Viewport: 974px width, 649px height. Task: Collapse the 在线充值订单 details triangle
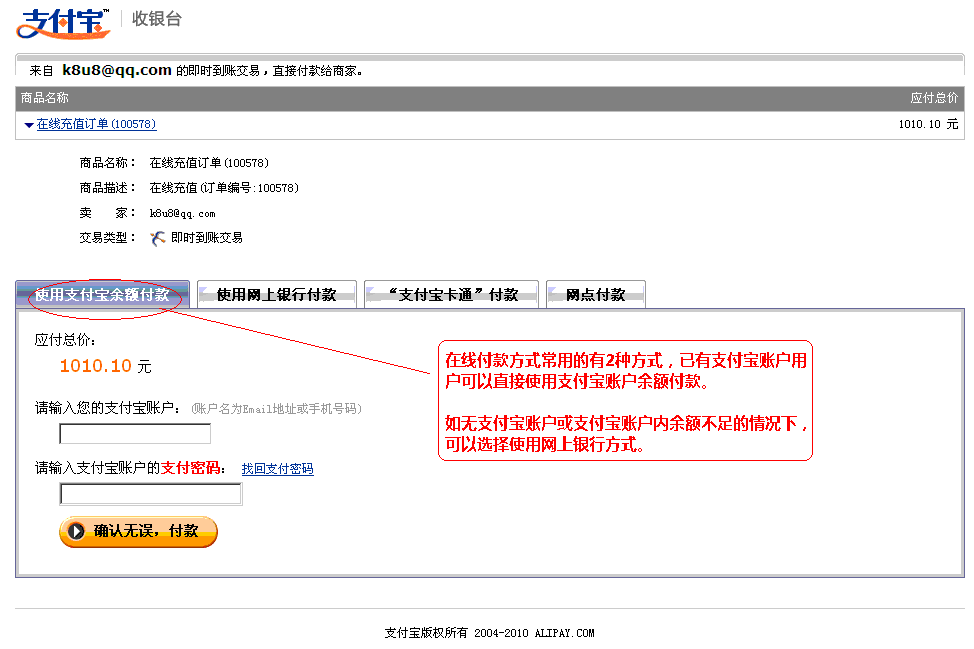pyautogui.click(x=29, y=125)
